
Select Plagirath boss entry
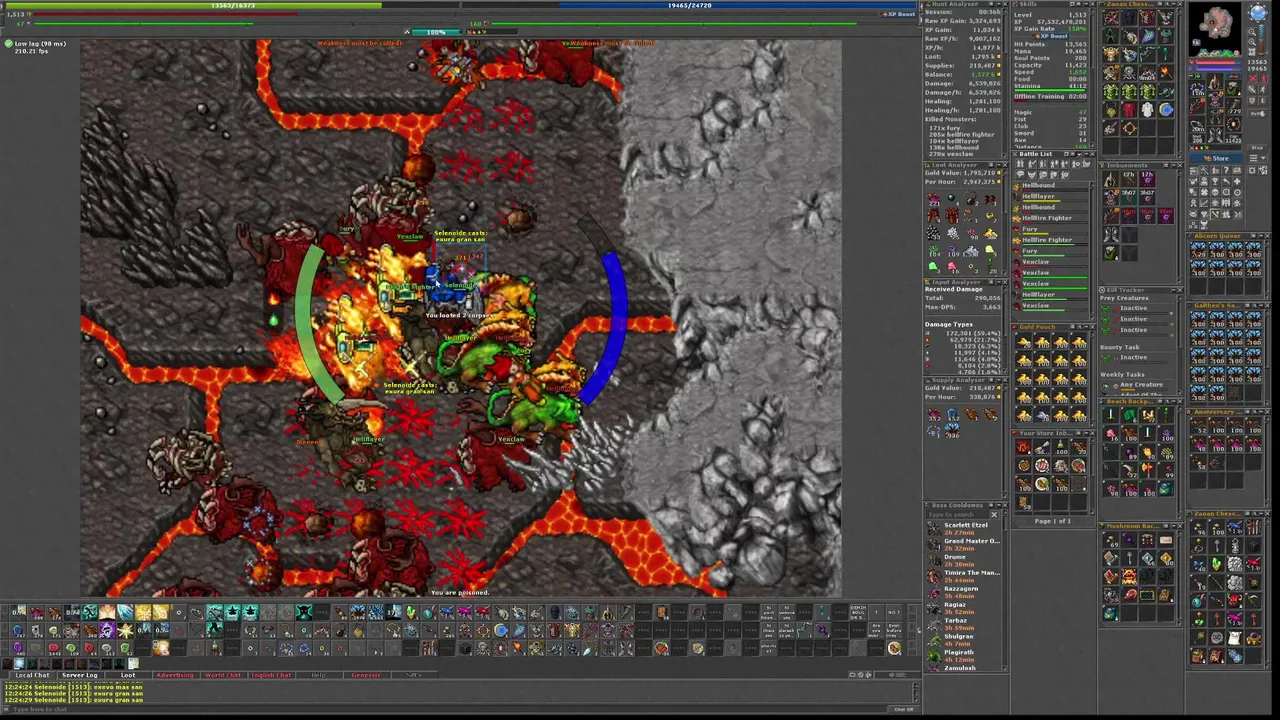[963, 656]
